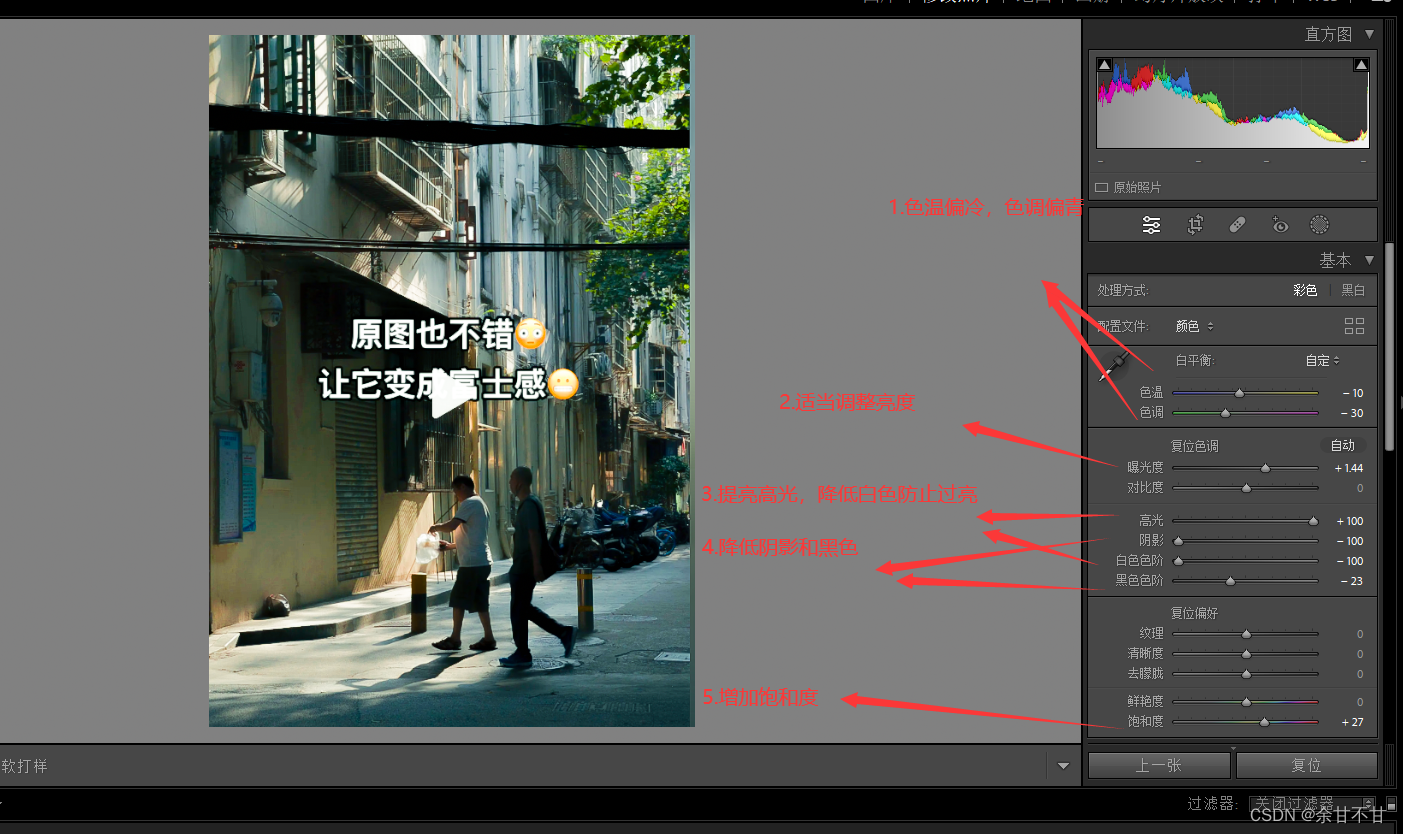This screenshot has width=1403, height=834.
Task: Open the 颜色 profile dropdown
Action: tap(1194, 326)
